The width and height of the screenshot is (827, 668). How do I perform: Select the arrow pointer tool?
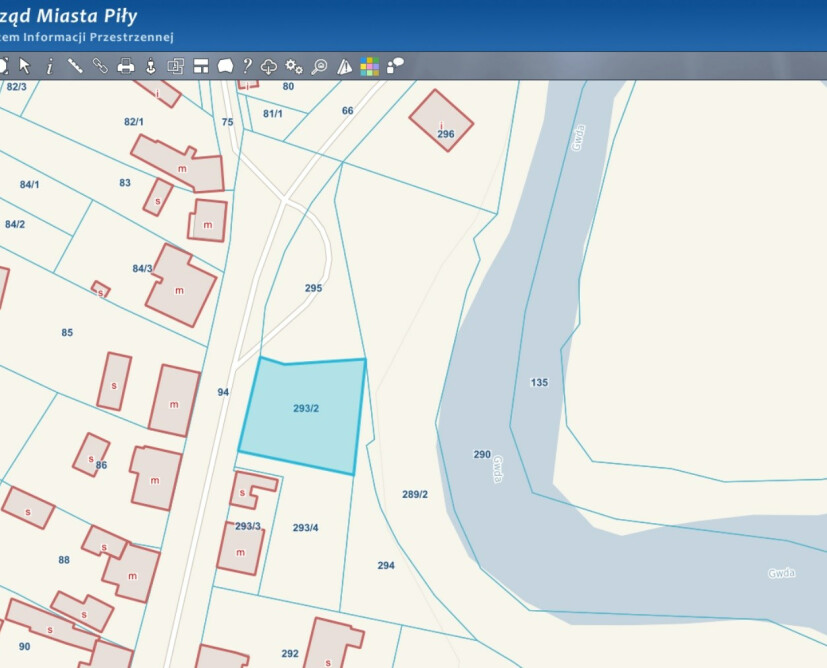coord(25,66)
